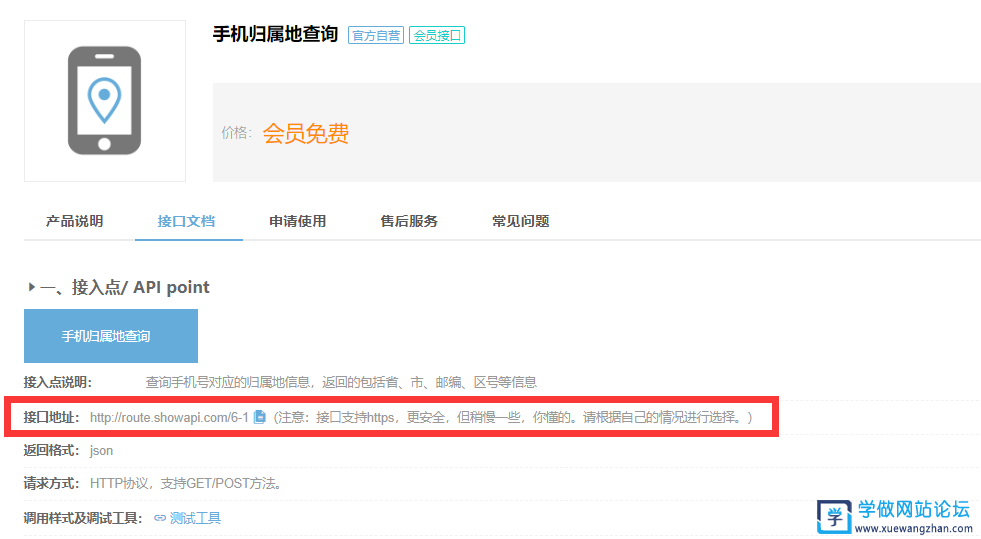The image size is (981, 539).
Task: Click the 会员接口 badge
Action: coord(437,35)
